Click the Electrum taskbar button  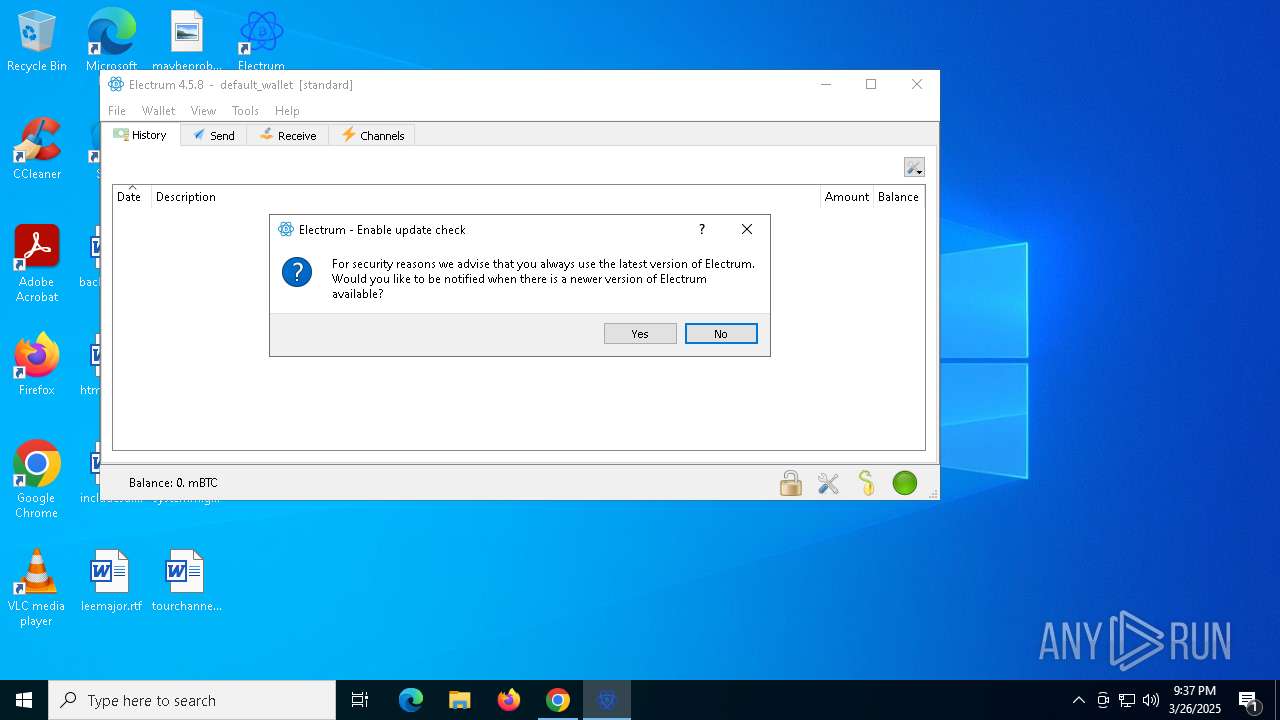click(607, 700)
